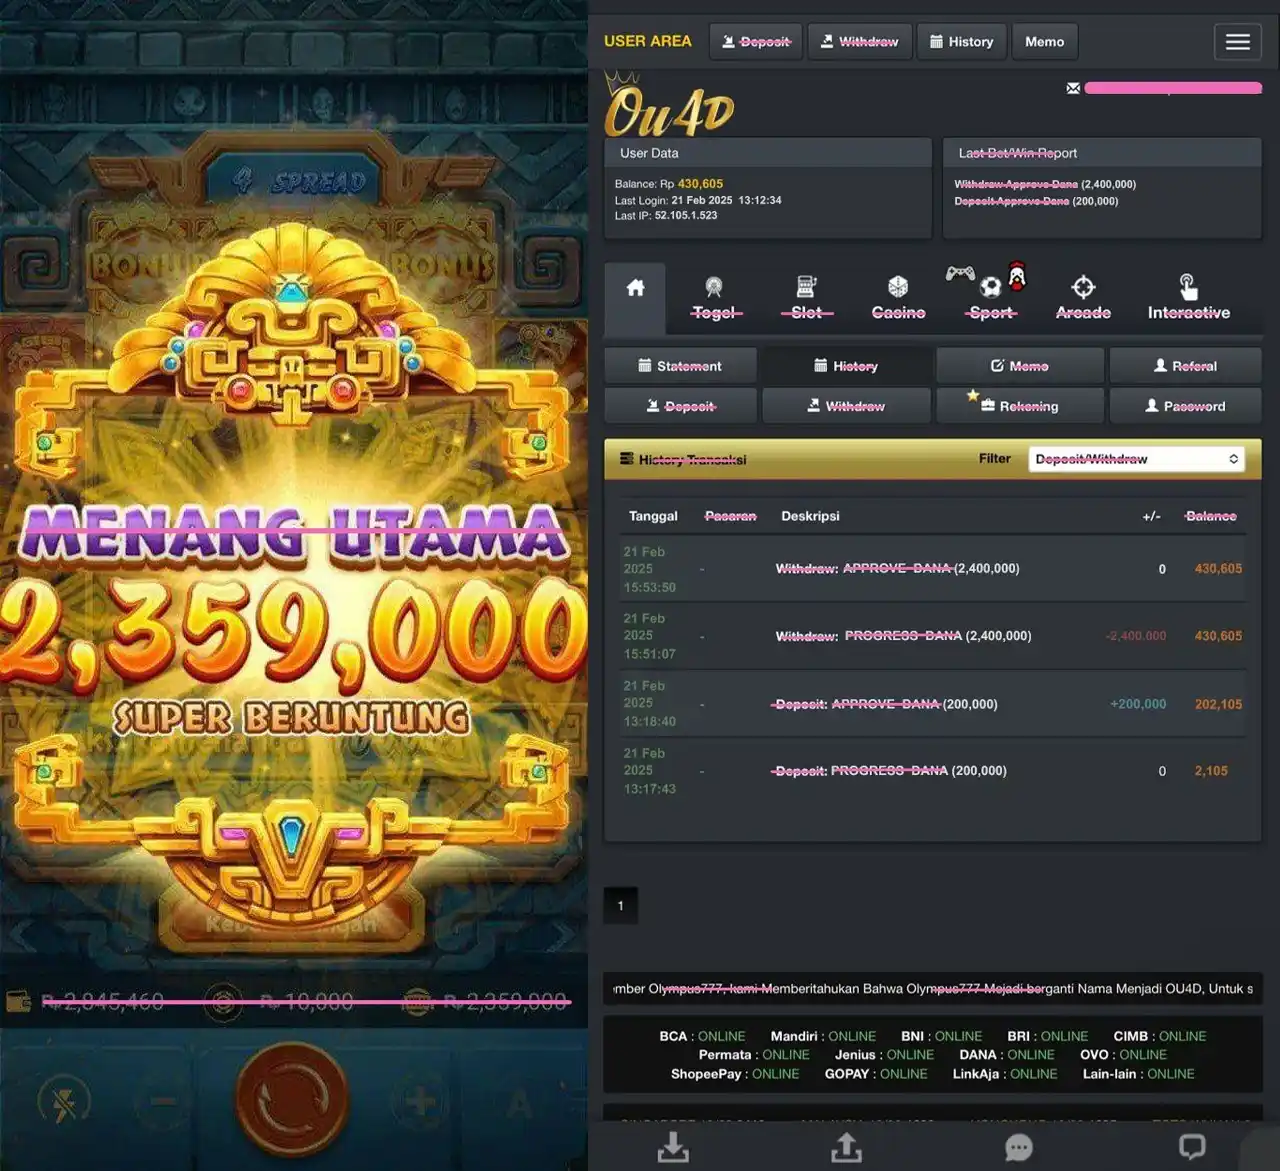Open the Interactive category

pos(1188,298)
